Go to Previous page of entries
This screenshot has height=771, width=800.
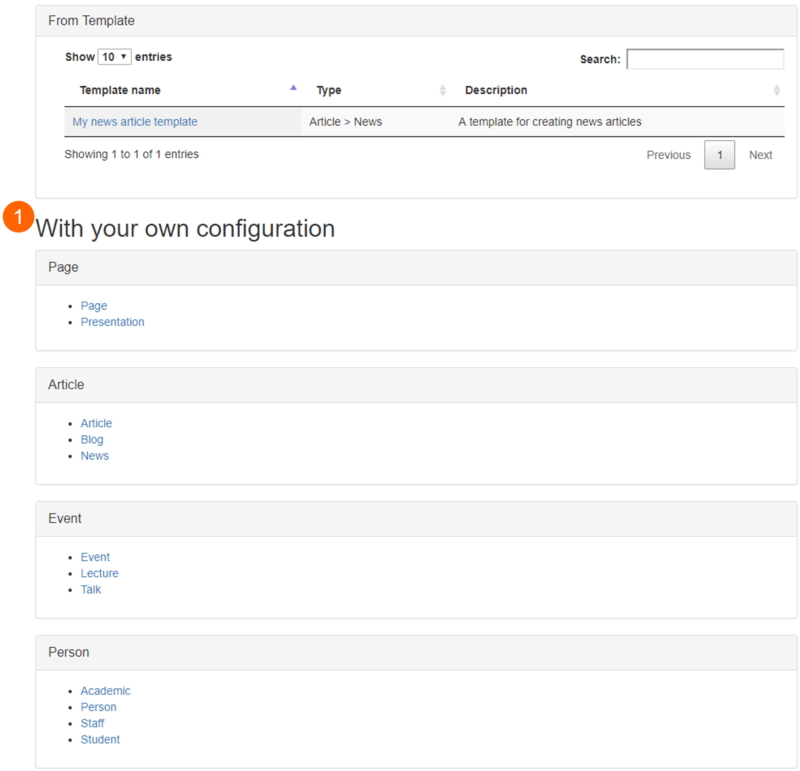(x=668, y=155)
